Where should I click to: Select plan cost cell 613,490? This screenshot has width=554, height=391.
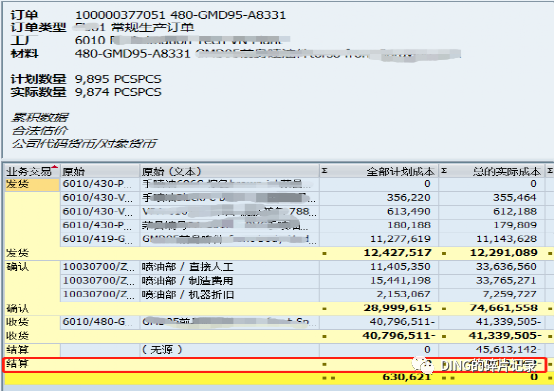[x=408, y=211]
